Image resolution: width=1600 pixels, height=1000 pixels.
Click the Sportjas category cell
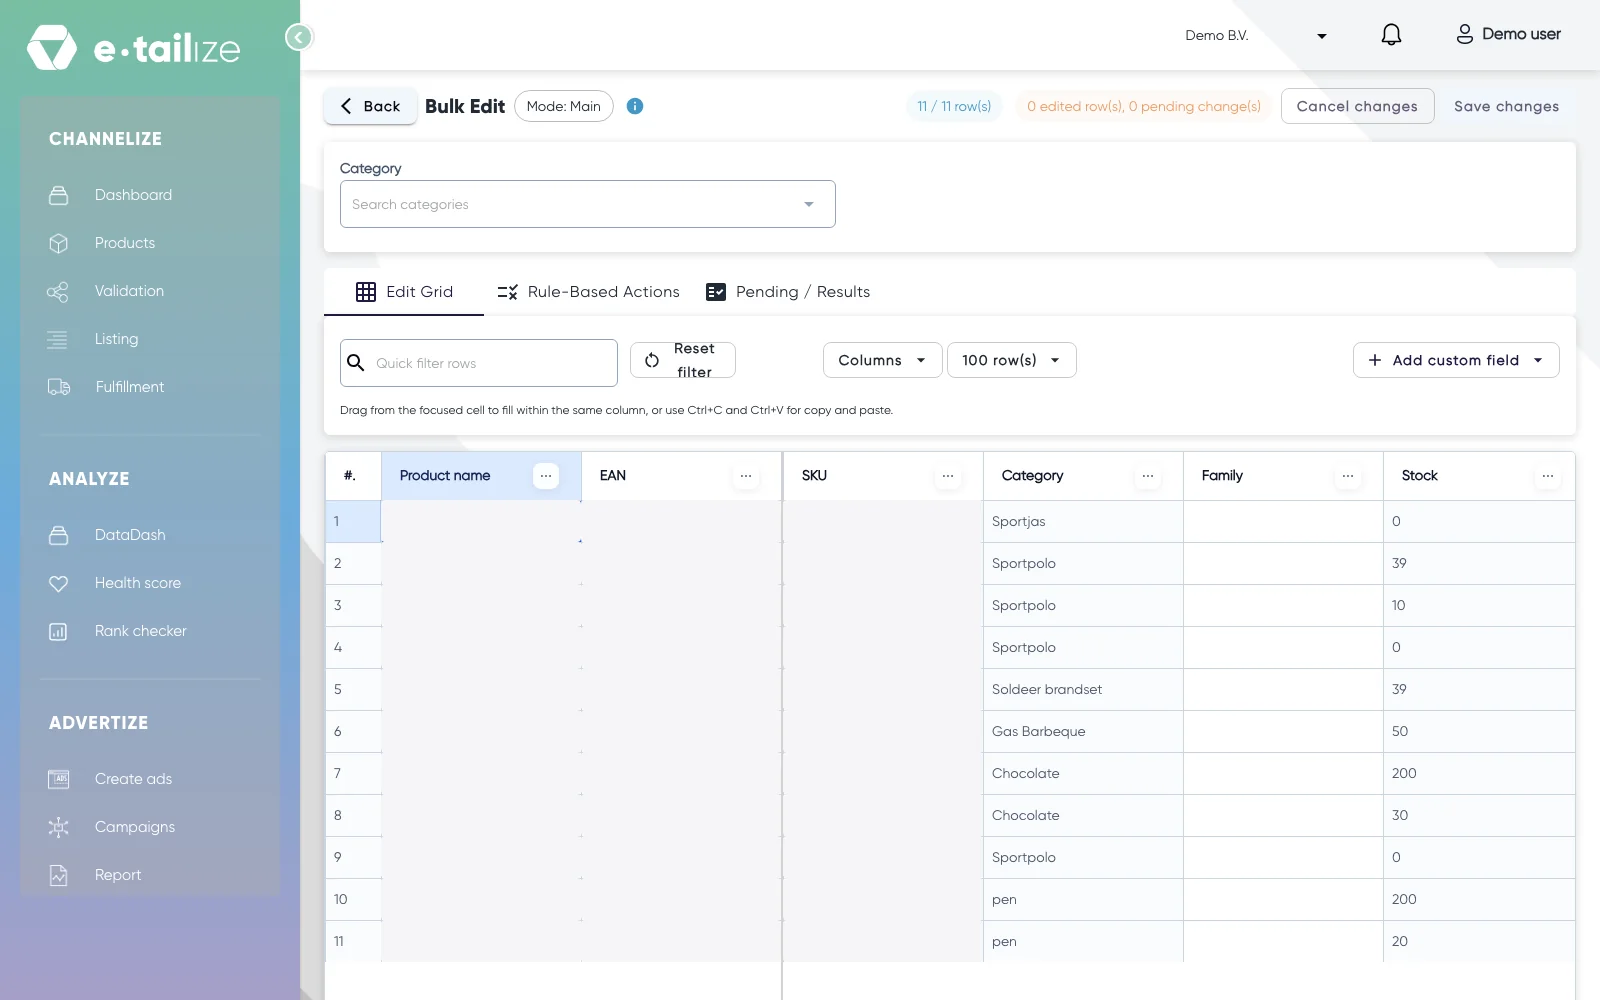[1083, 521]
